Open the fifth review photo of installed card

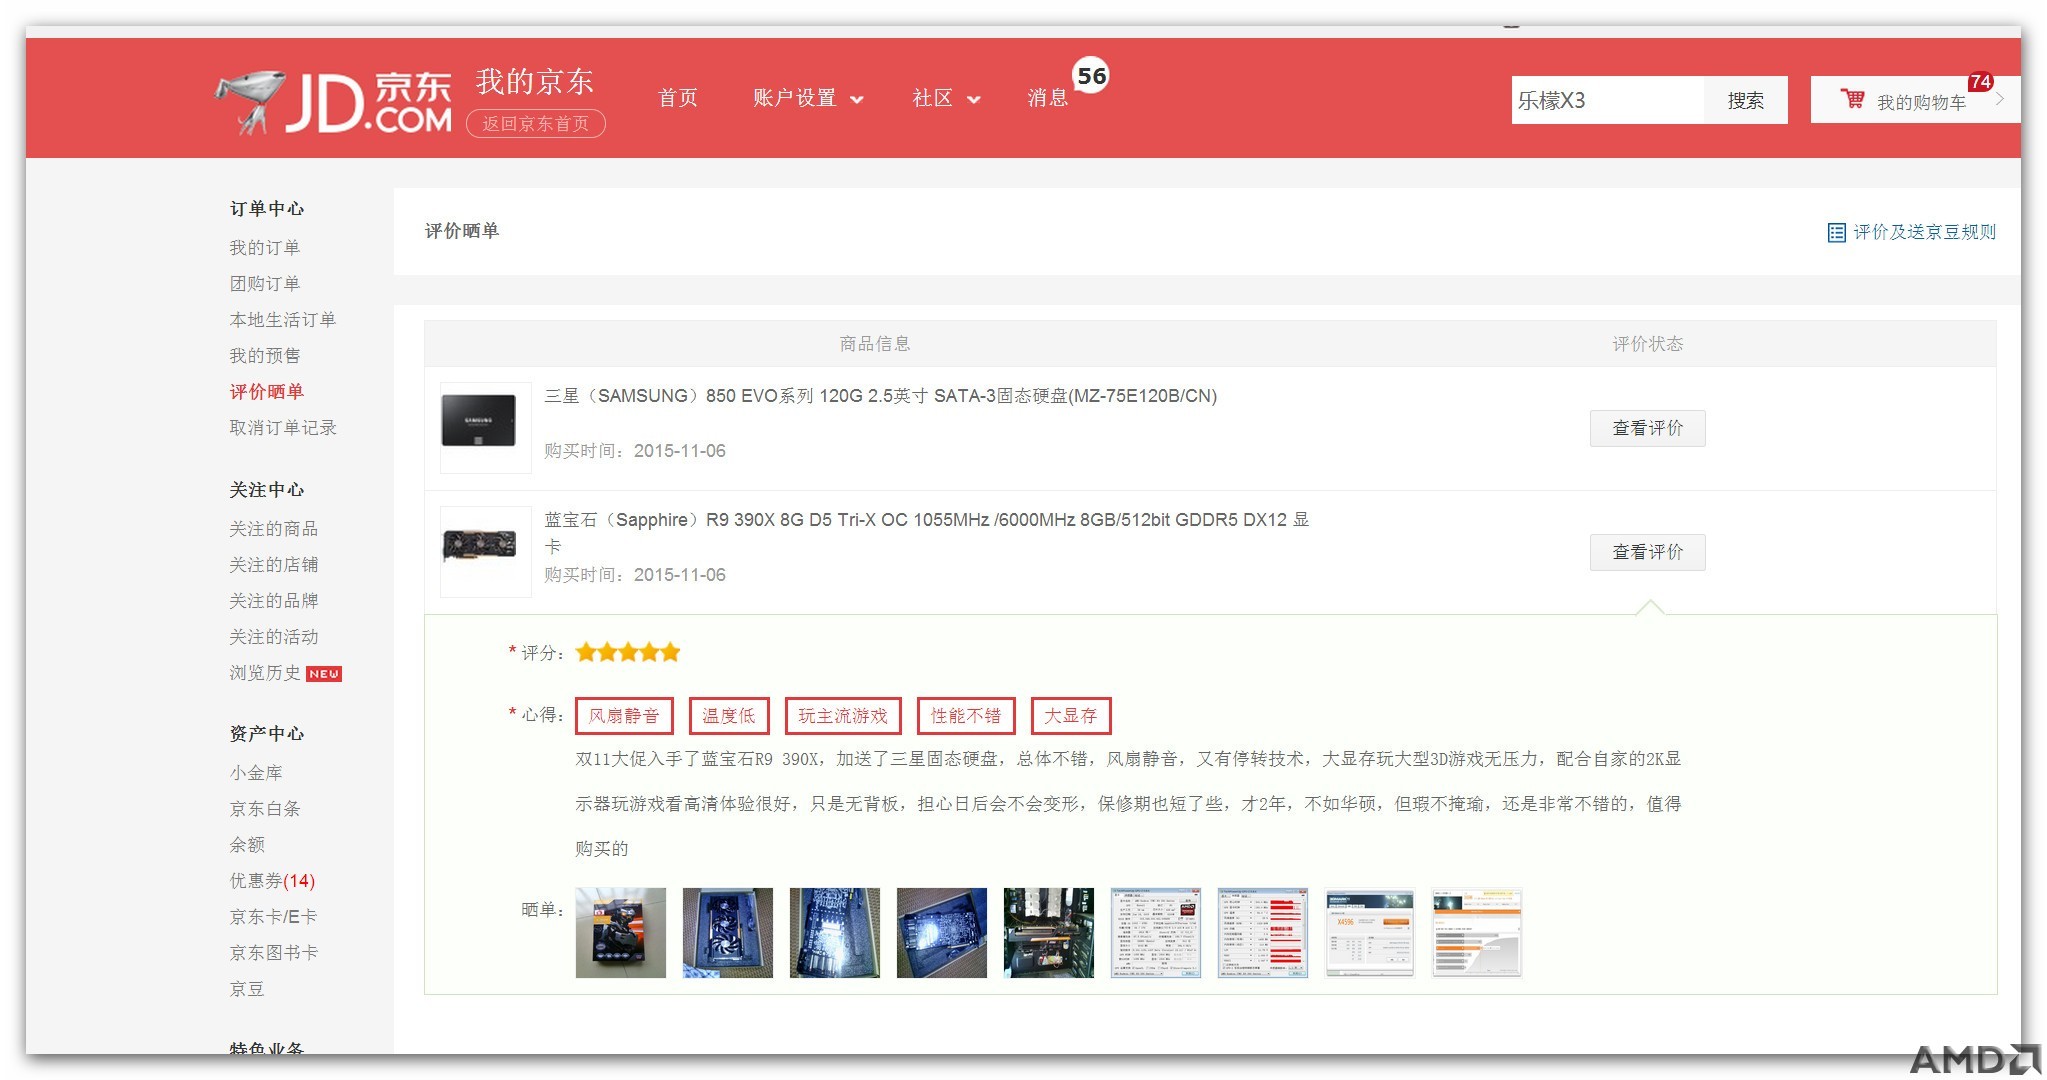point(1049,933)
